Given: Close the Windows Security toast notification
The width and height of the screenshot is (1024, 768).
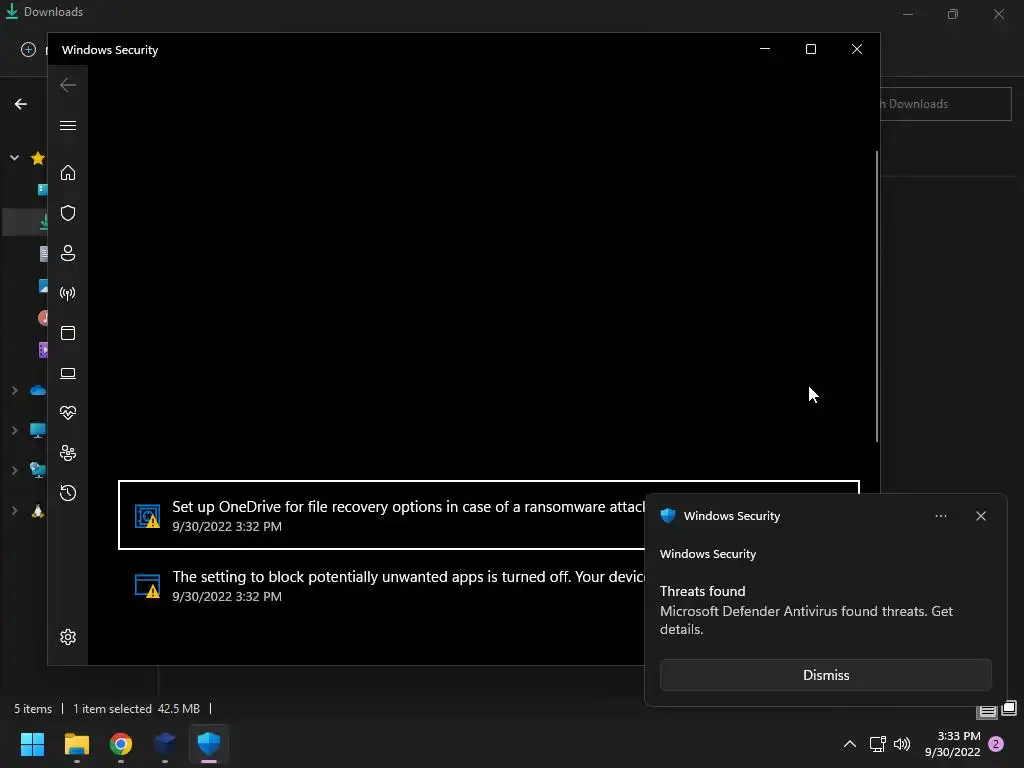Looking at the screenshot, I should tap(981, 516).
